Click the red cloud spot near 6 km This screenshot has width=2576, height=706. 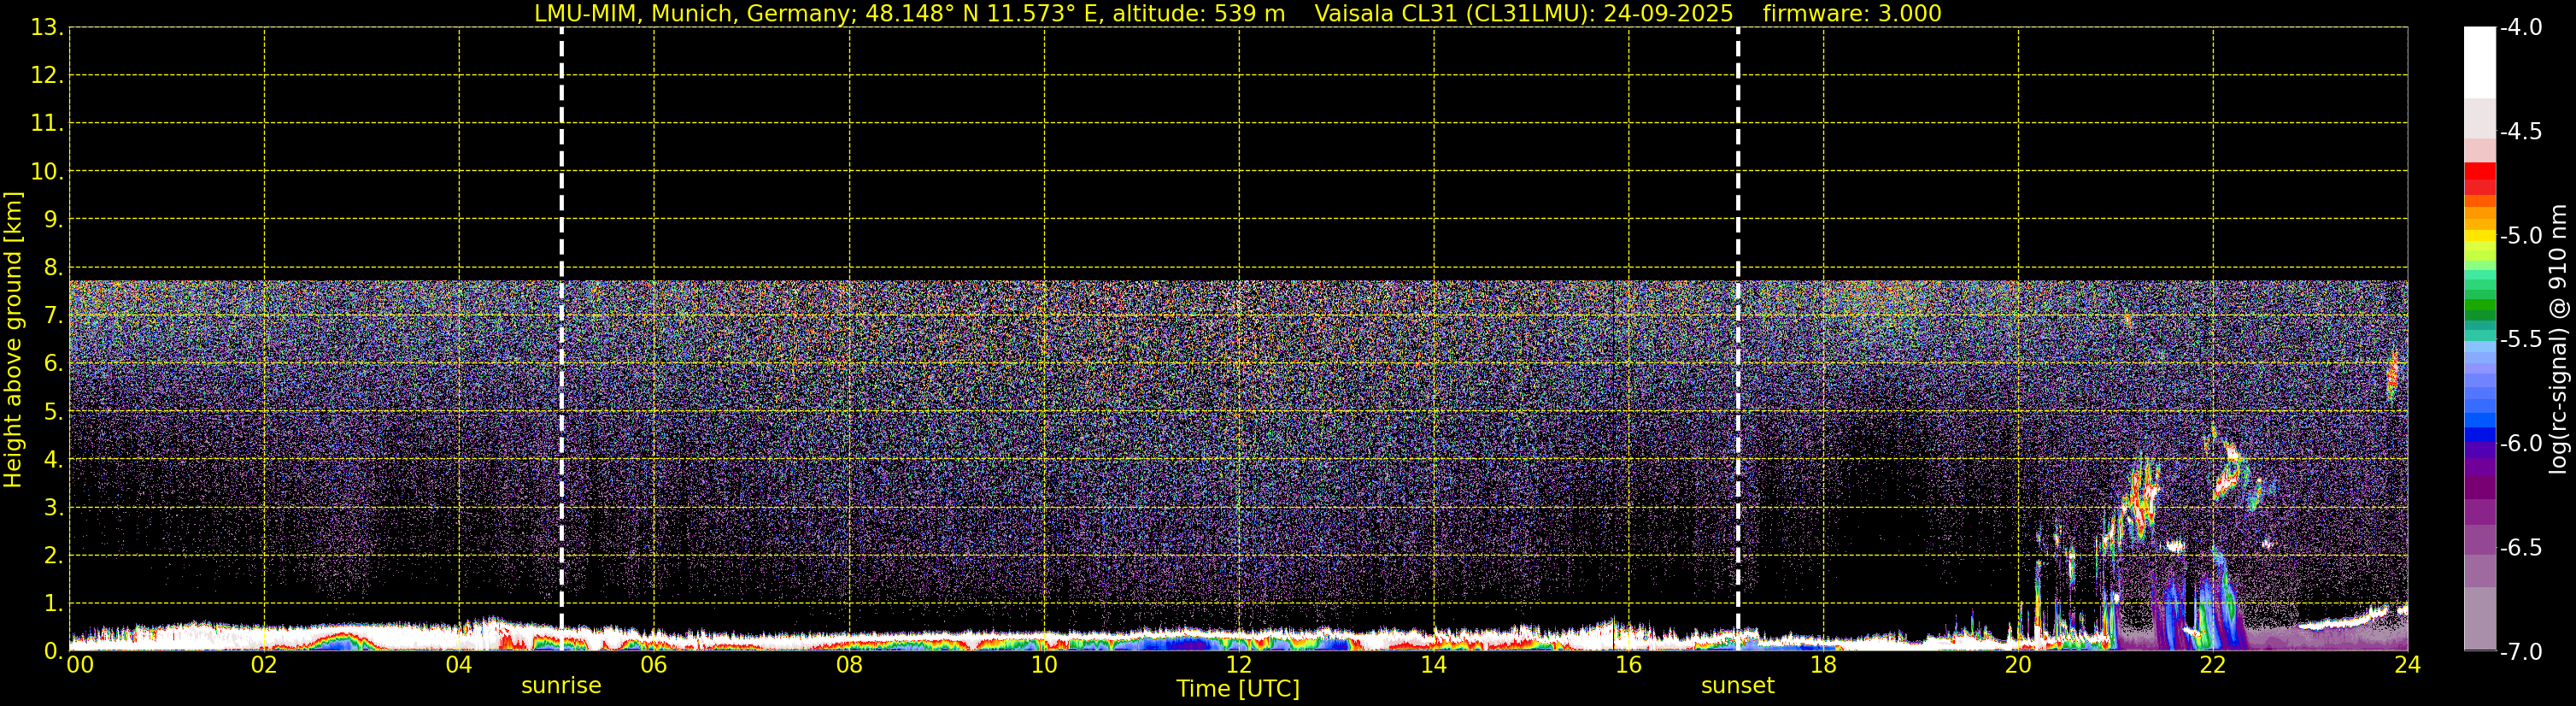coord(2393,377)
